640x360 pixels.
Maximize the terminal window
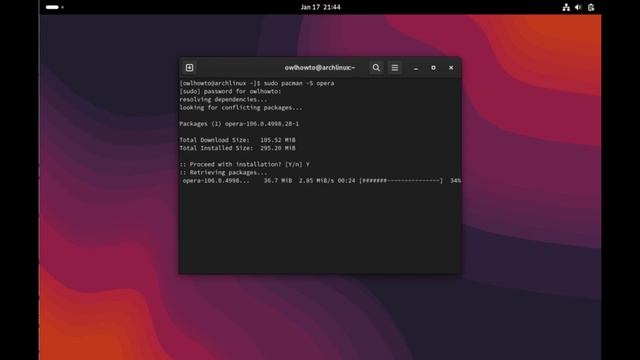point(433,68)
